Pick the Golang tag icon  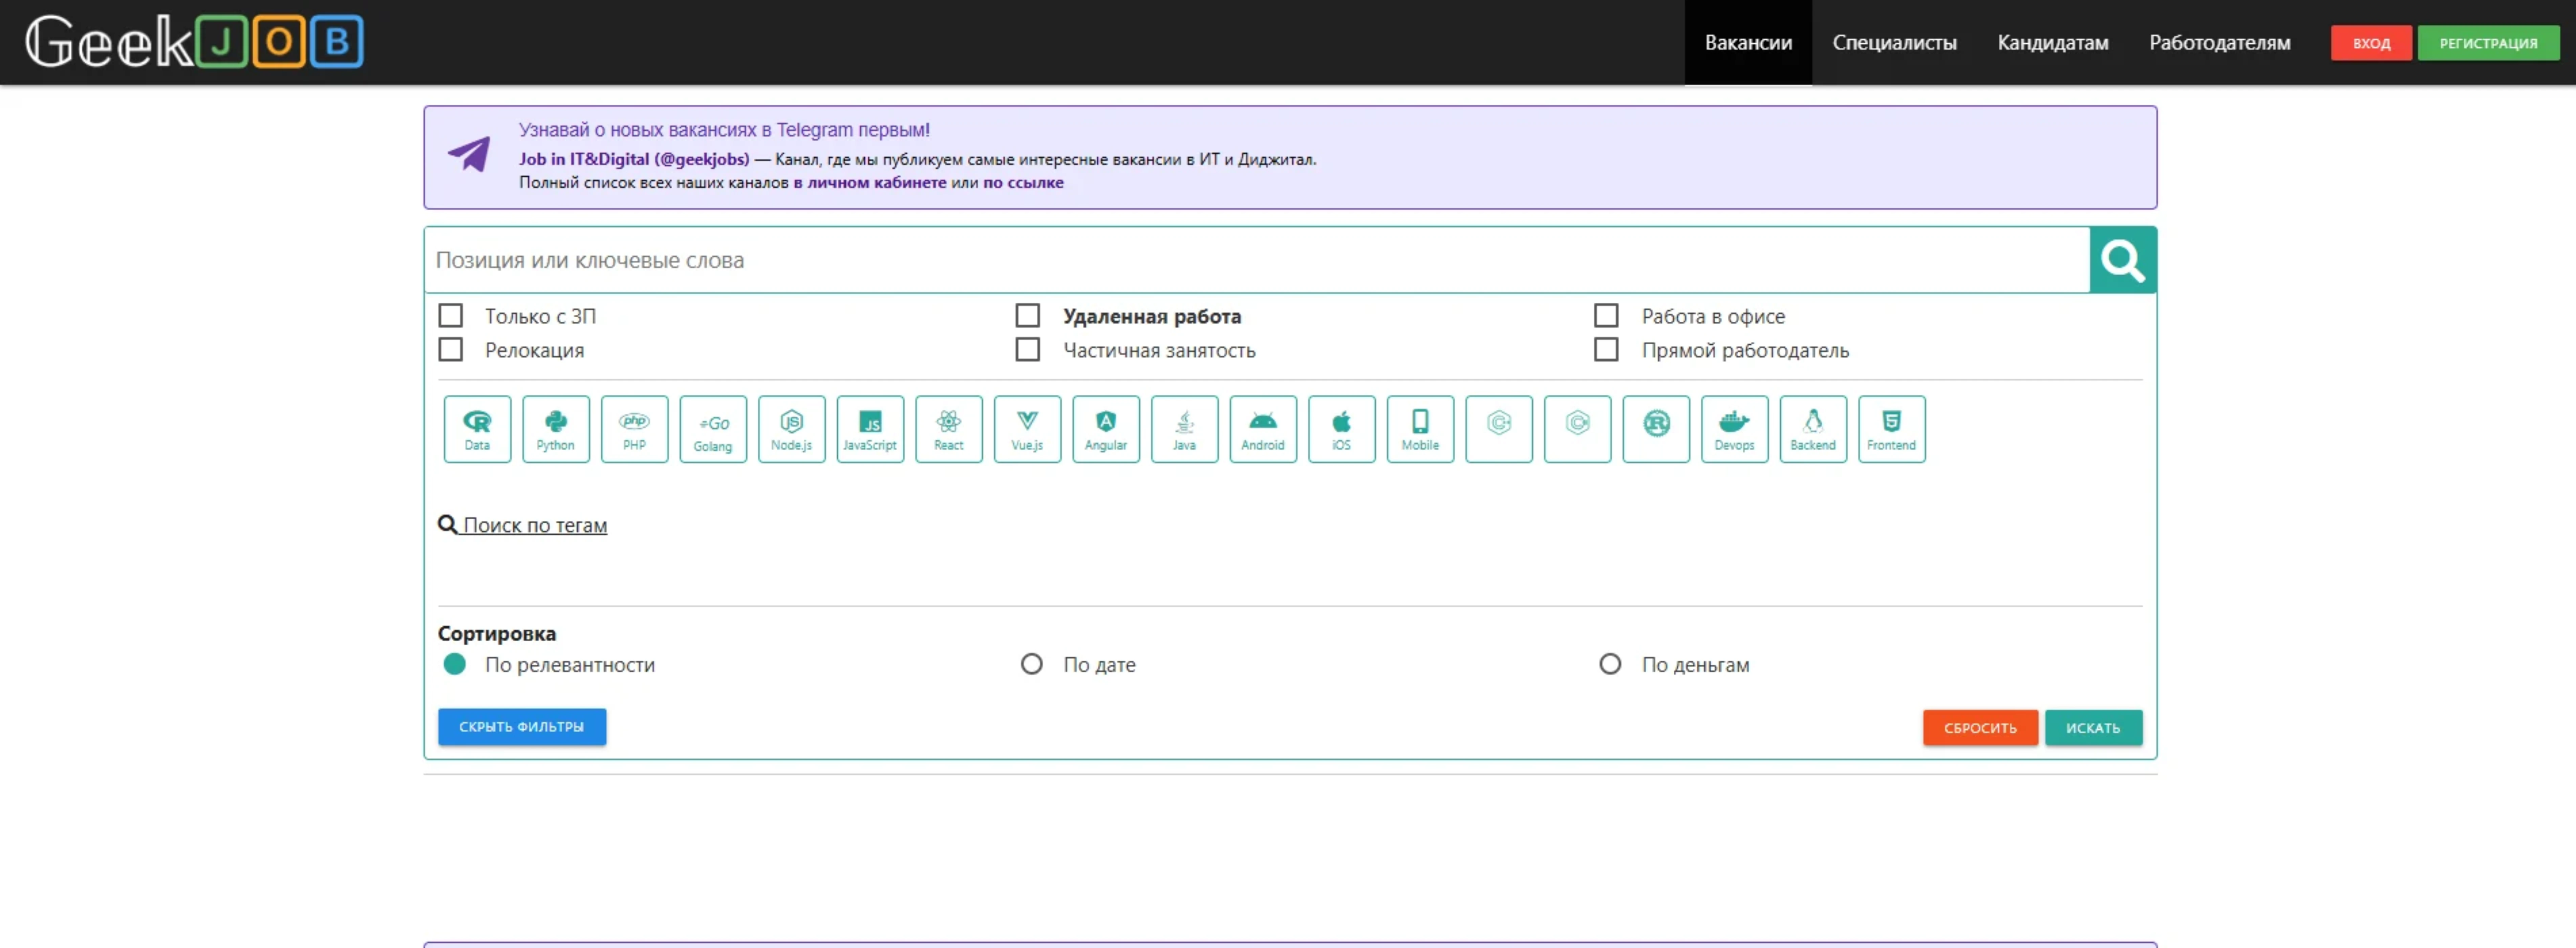pyautogui.click(x=713, y=429)
